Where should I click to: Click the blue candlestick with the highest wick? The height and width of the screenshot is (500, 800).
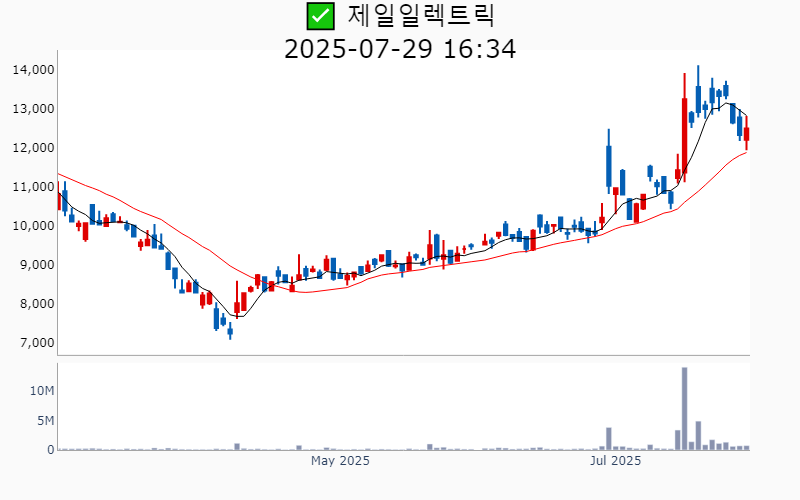click(698, 91)
